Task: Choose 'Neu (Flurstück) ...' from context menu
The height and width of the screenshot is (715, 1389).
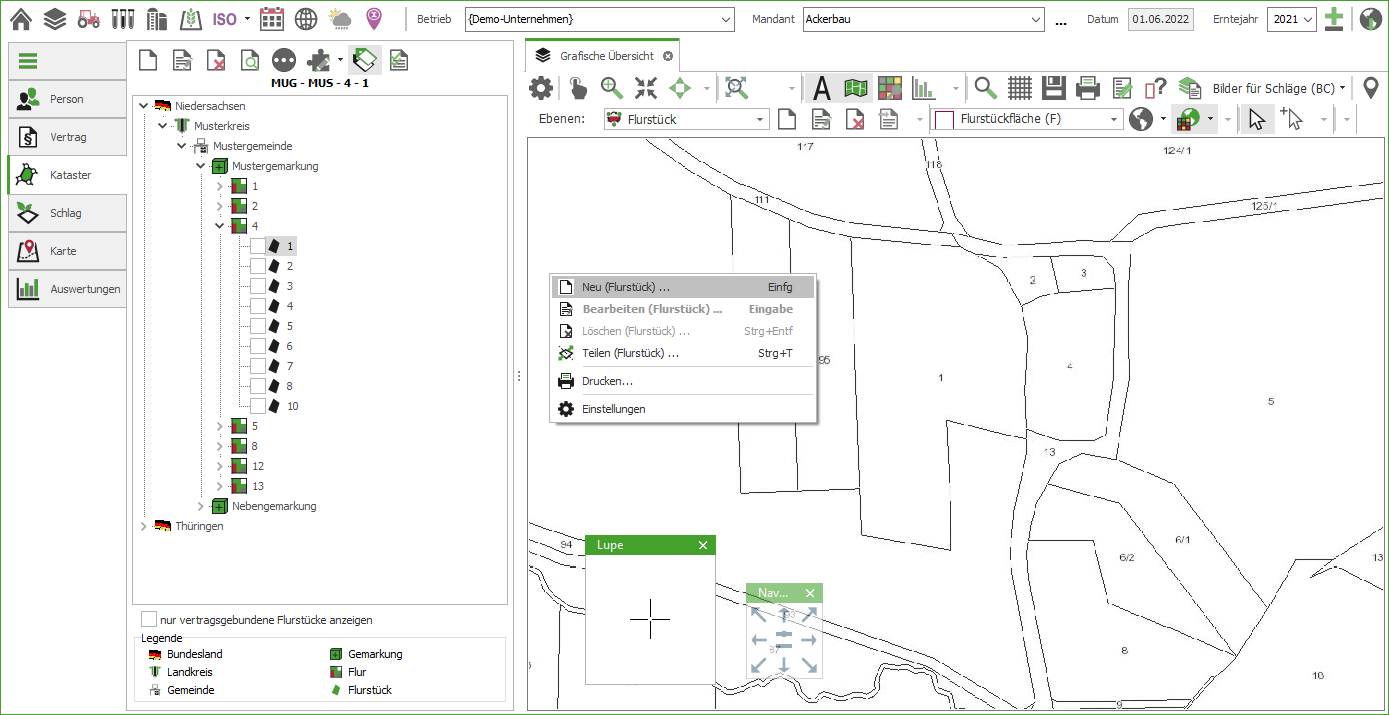Action: (626, 287)
